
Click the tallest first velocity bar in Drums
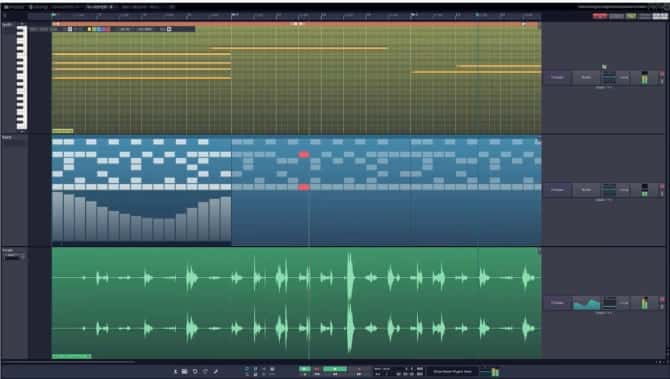click(57, 216)
